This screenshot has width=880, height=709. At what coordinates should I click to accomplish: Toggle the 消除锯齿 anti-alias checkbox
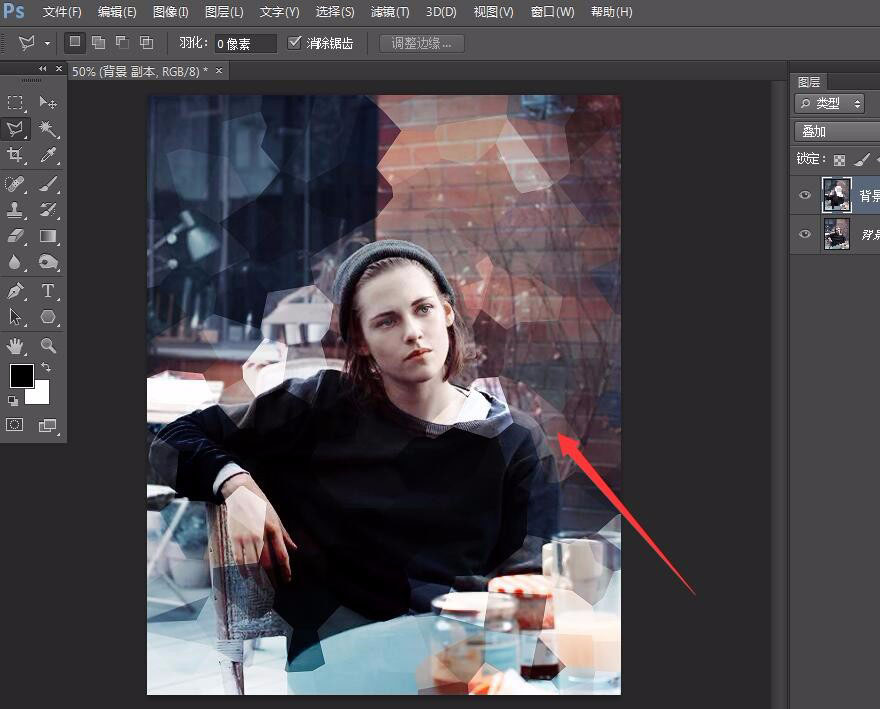pyautogui.click(x=295, y=43)
